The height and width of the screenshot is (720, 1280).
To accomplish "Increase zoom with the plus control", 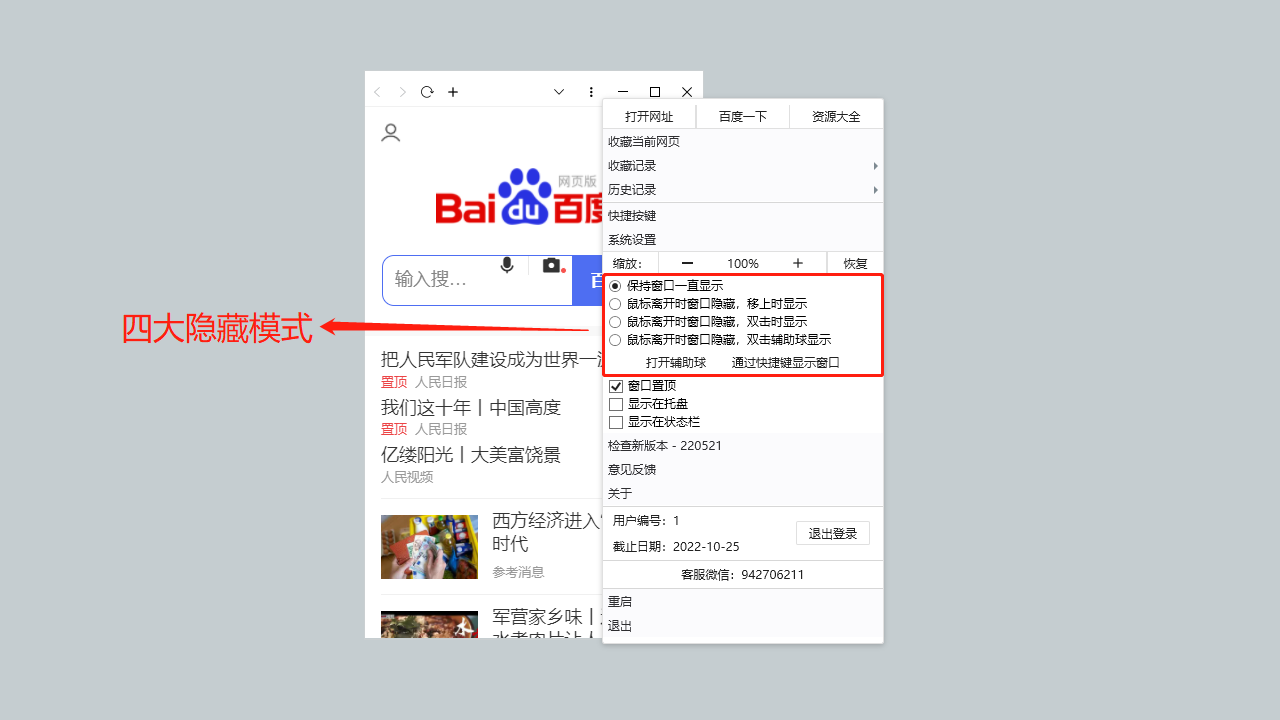I will pyautogui.click(x=797, y=263).
